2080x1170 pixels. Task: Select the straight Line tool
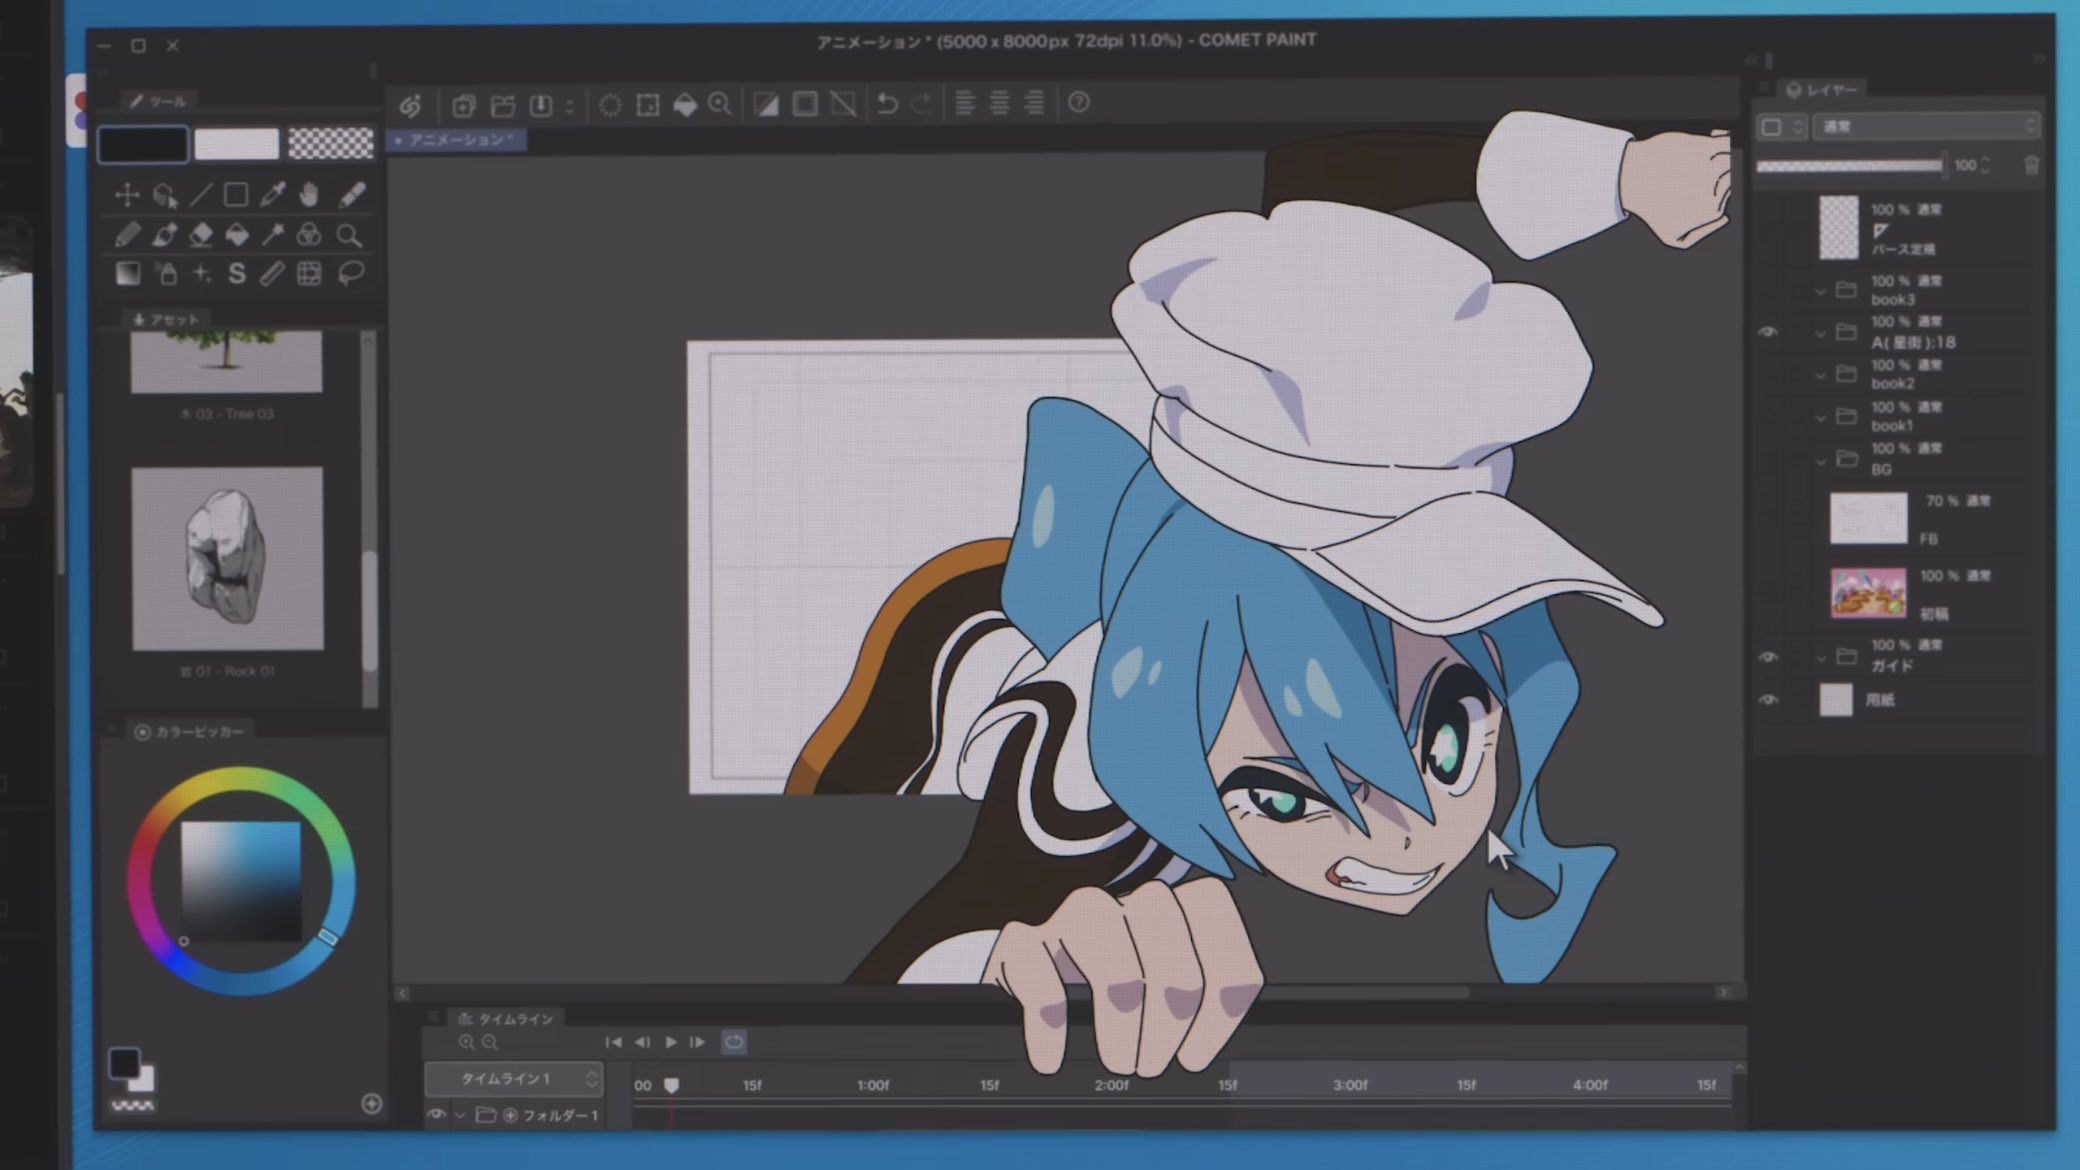(x=200, y=194)
